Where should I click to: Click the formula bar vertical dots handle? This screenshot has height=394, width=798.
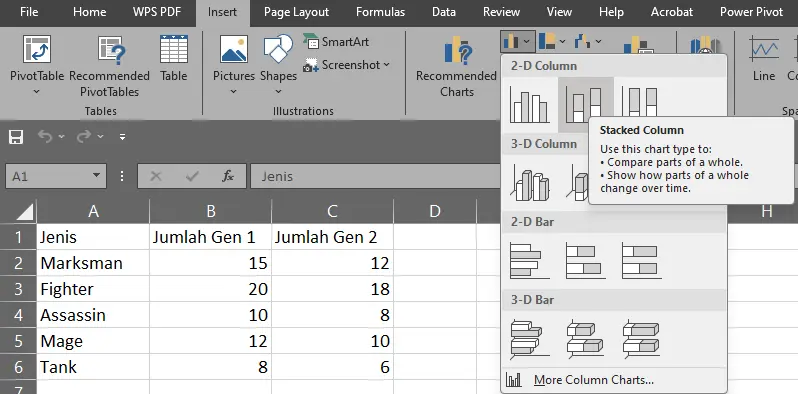pos(122,176)
